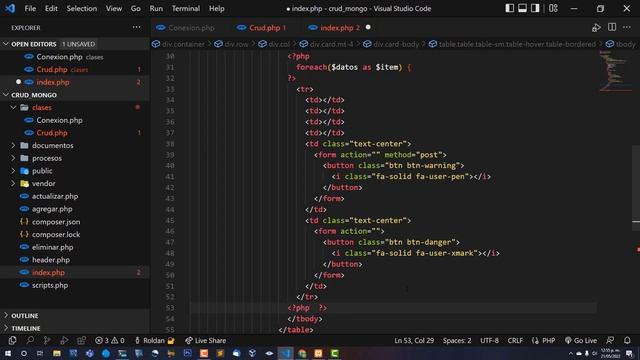
Task: Toggle the Primary Side Bar layout button
Action: [509, 8]
